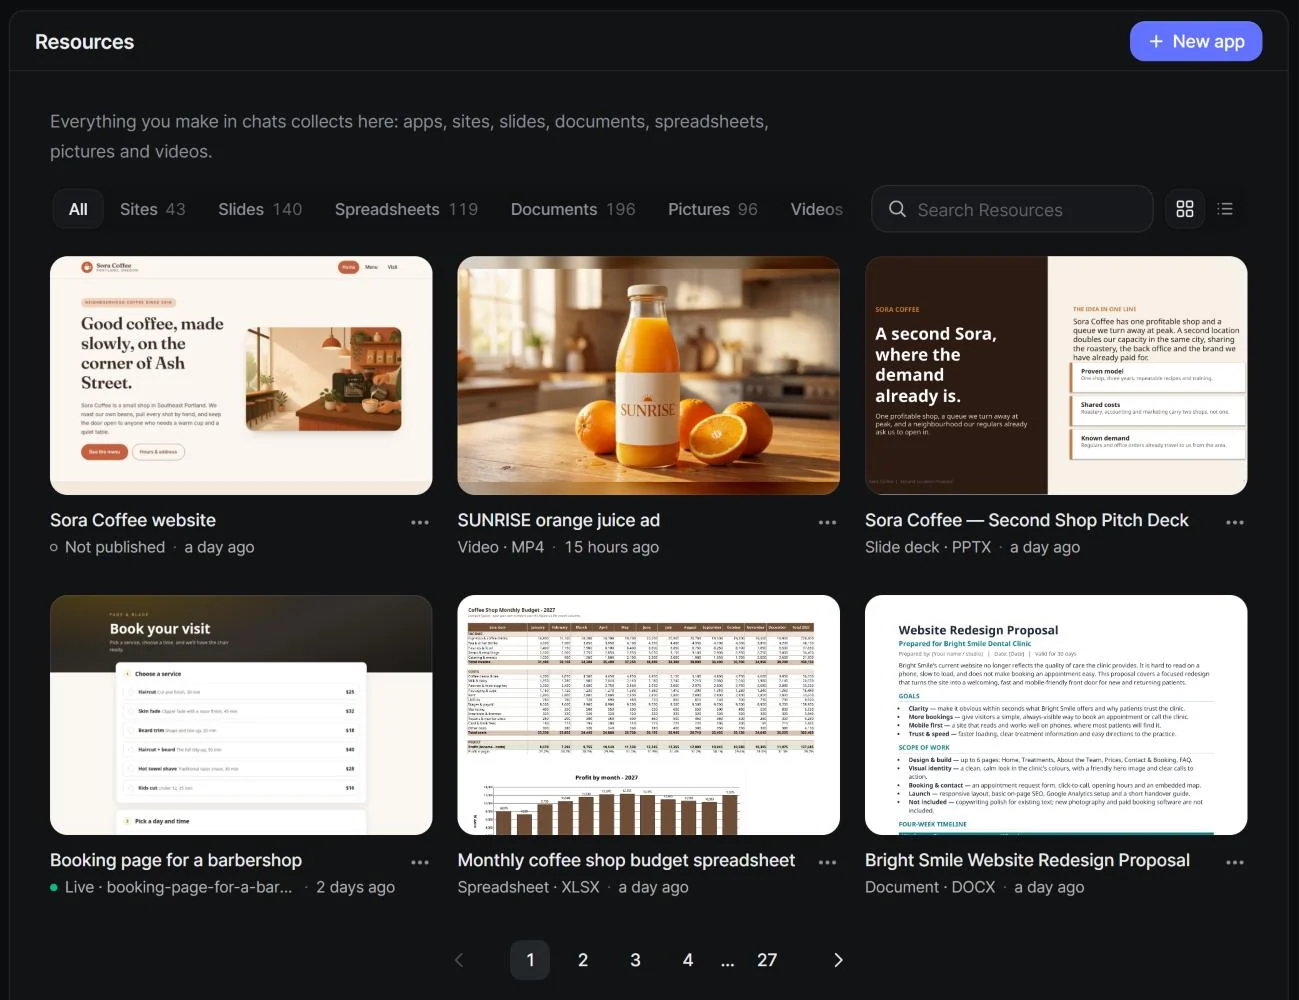This screenshot has height=1000, width=1299.
Task: Filter by Pictures tab
Action: 713,209
